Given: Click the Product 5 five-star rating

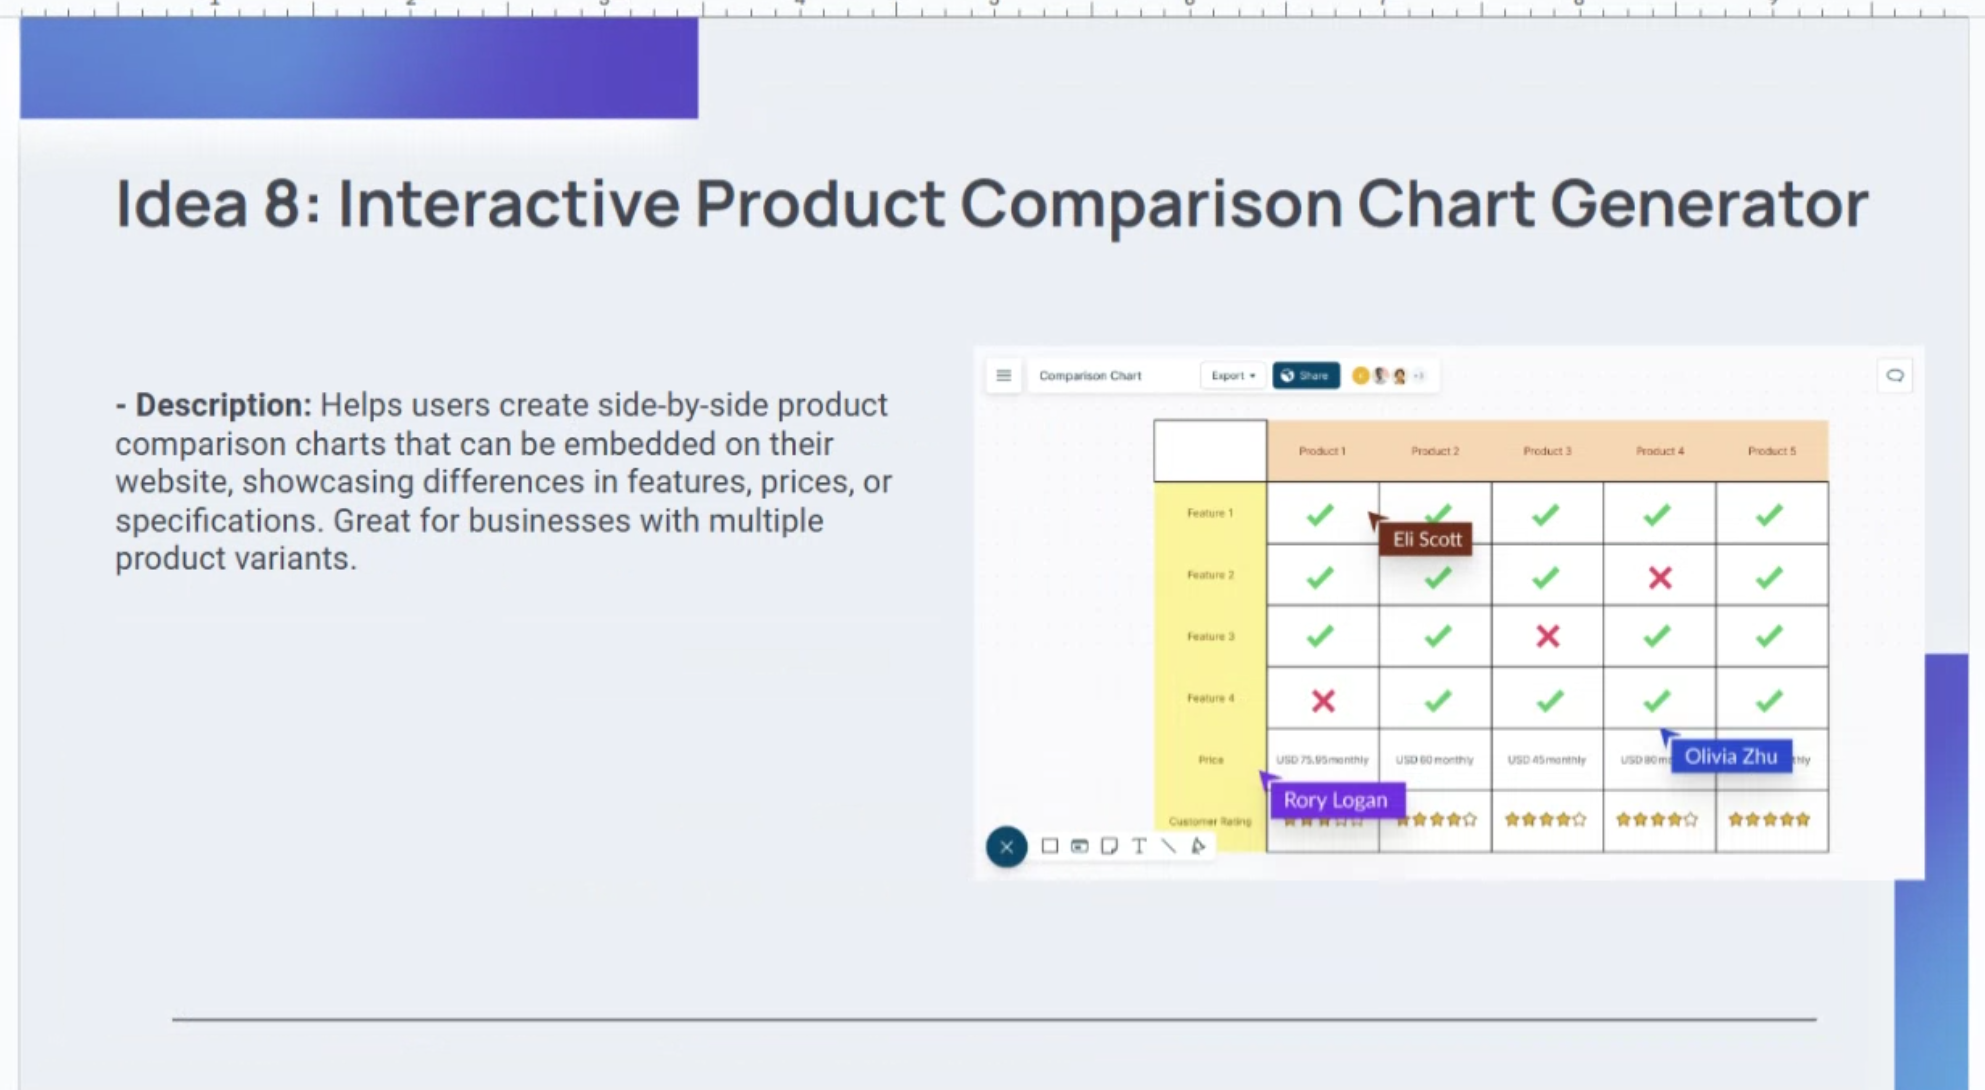Looking at the screenshot, I should 1769,820.
